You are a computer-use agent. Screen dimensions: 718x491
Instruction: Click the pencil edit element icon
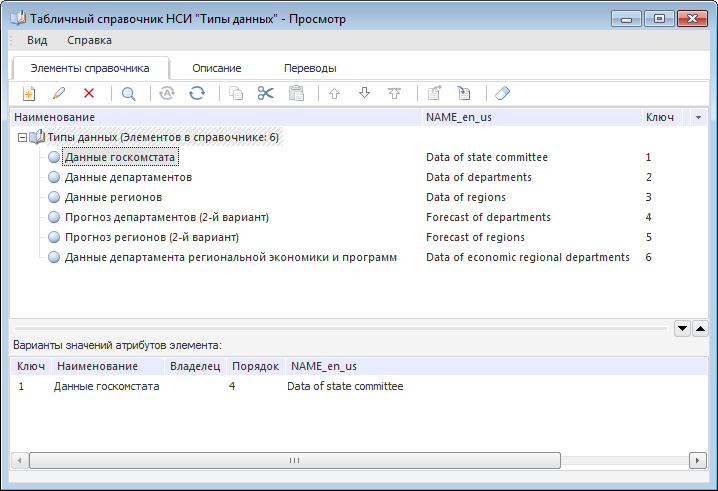coord(59,93)
